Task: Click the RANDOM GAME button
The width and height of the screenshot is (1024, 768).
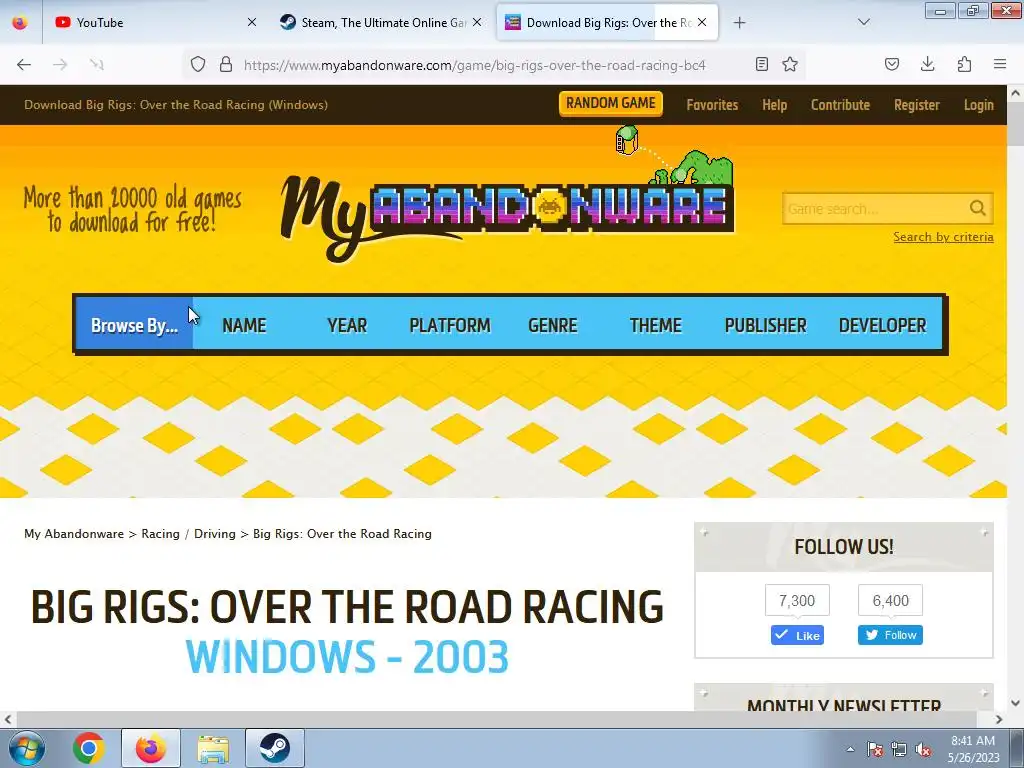Action: click(611, 103)
